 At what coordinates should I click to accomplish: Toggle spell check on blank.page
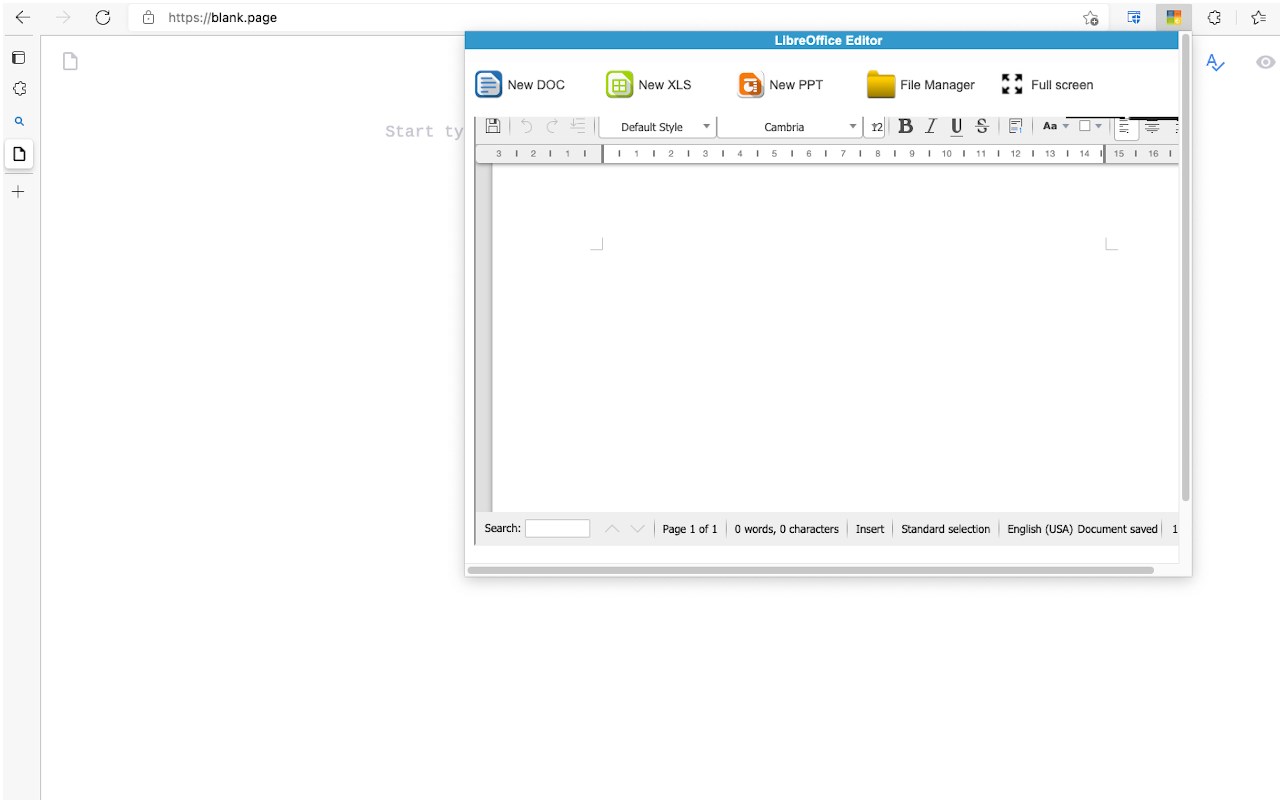(x=1215, y=62)
